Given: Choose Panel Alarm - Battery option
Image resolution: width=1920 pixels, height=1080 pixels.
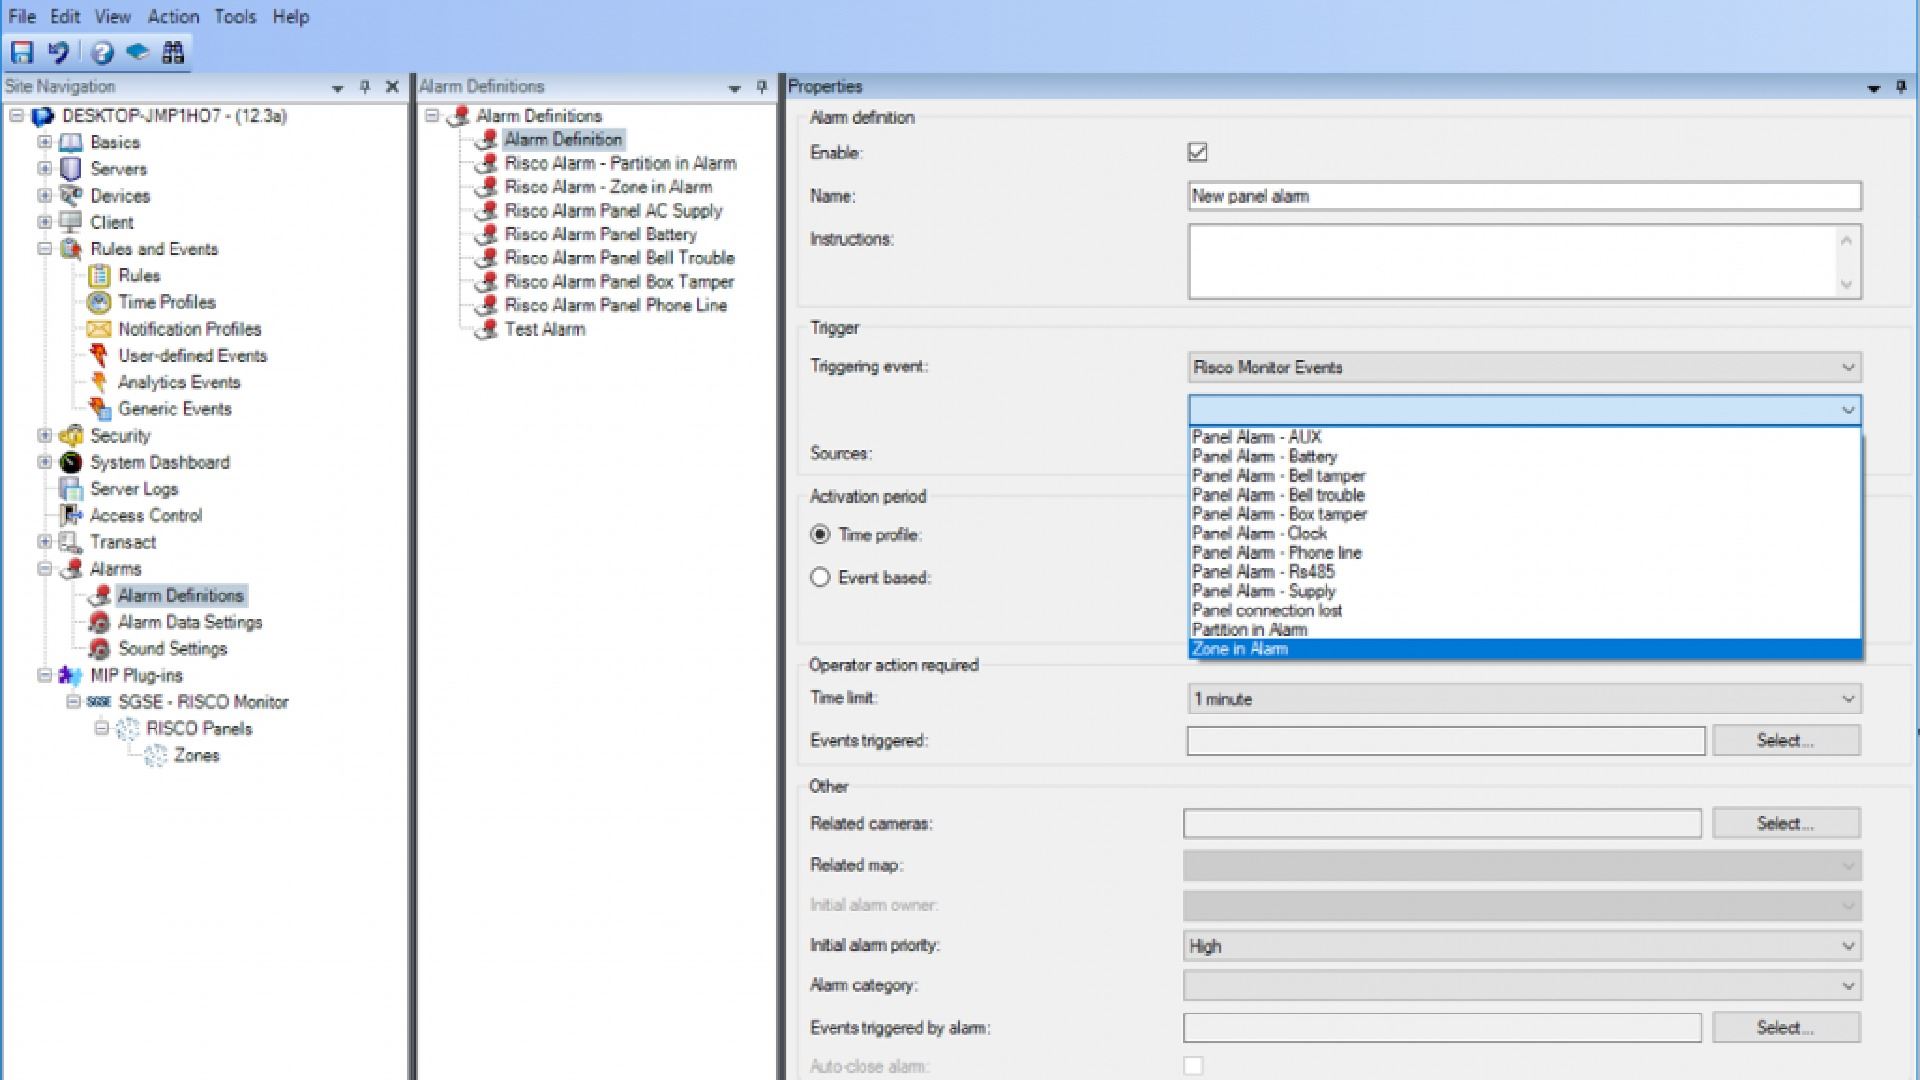Looking at the screenshot, I should point(1525,457).
